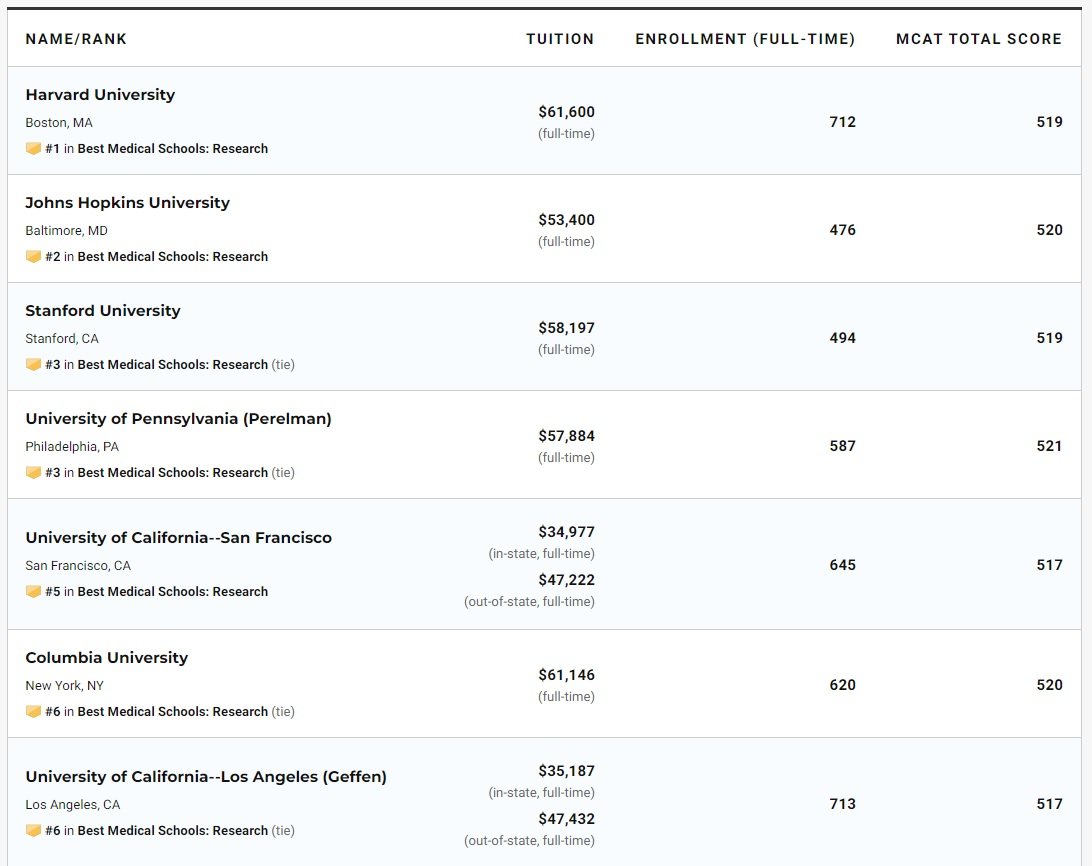Click Stanford's MCAT total score 519
1092x866 pixels.
point(1050,338)
